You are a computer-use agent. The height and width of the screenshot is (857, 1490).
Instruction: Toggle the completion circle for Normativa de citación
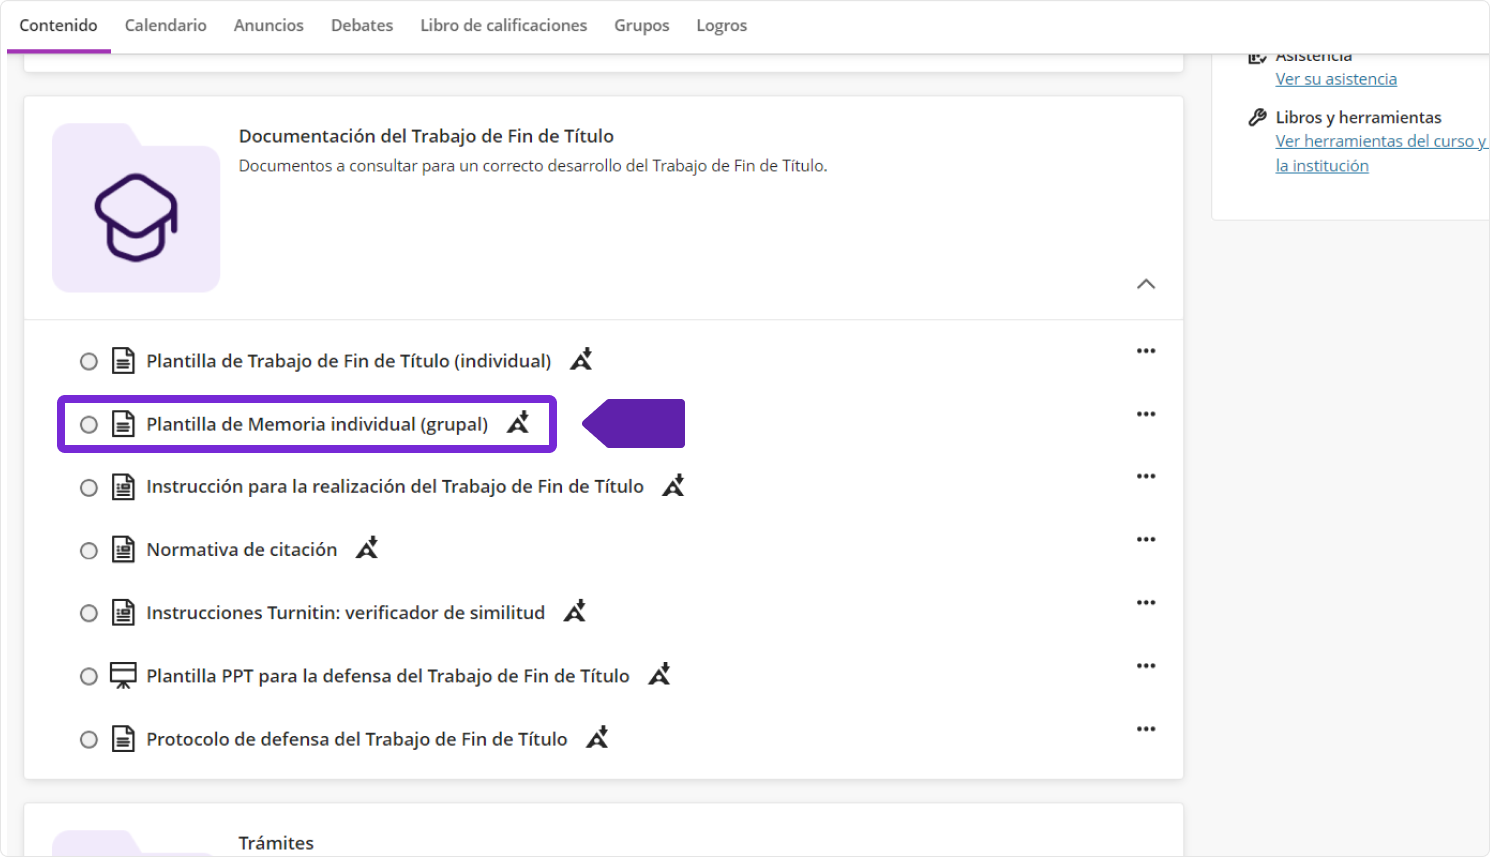point(89,550)
